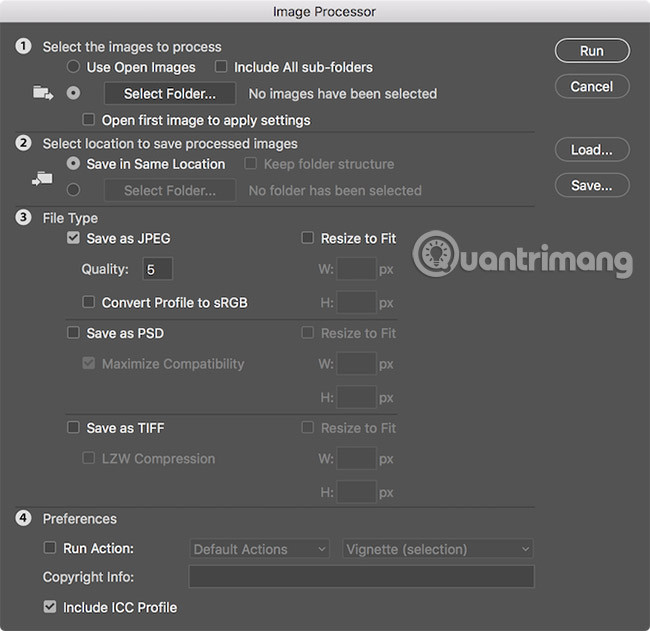Screen dimensions: 650x631
Task: Check Open first image to apply settings
Action: pos(89,120)
